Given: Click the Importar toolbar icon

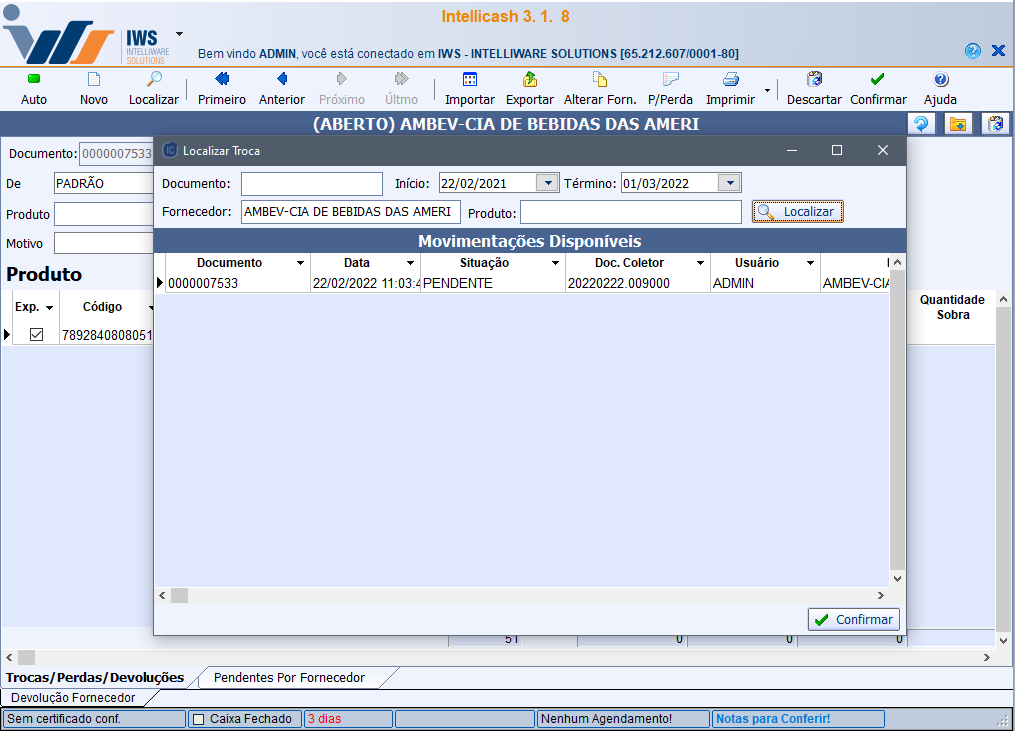Looking at the screenshot, I should click(x=469, y=87).
